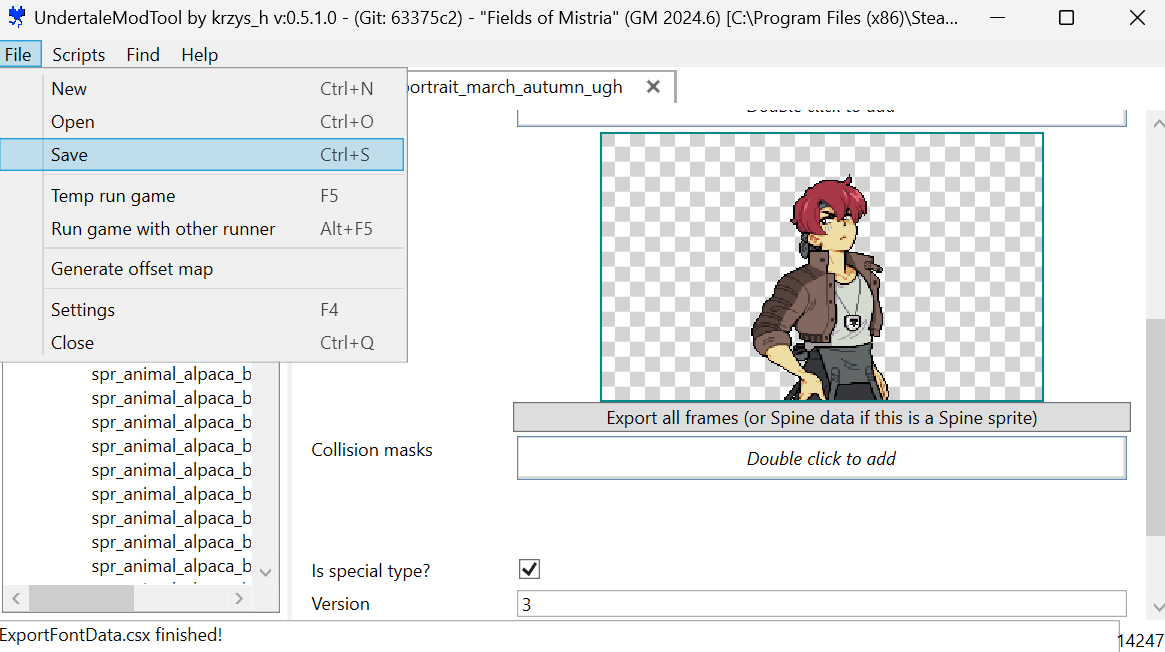The width and height of the screenshot is (1165, 652).
Task: Choose Generate offset map
Action: click(202, 269)
